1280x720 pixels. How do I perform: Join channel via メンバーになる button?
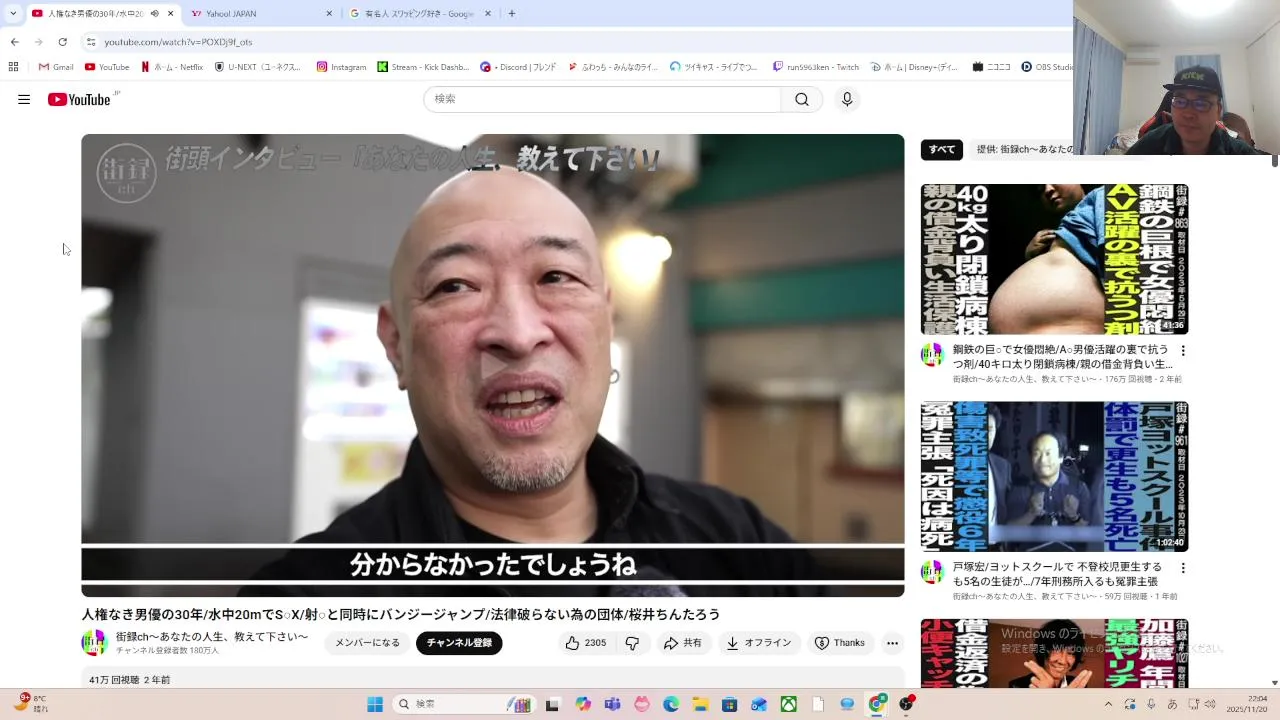pos(367,643)
